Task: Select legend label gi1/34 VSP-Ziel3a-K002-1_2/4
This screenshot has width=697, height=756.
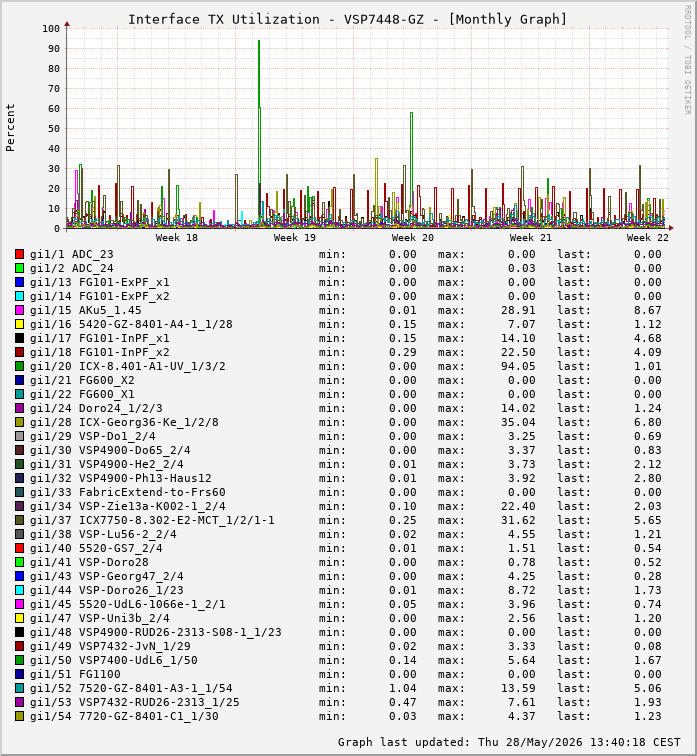Action: click(128, 506)
